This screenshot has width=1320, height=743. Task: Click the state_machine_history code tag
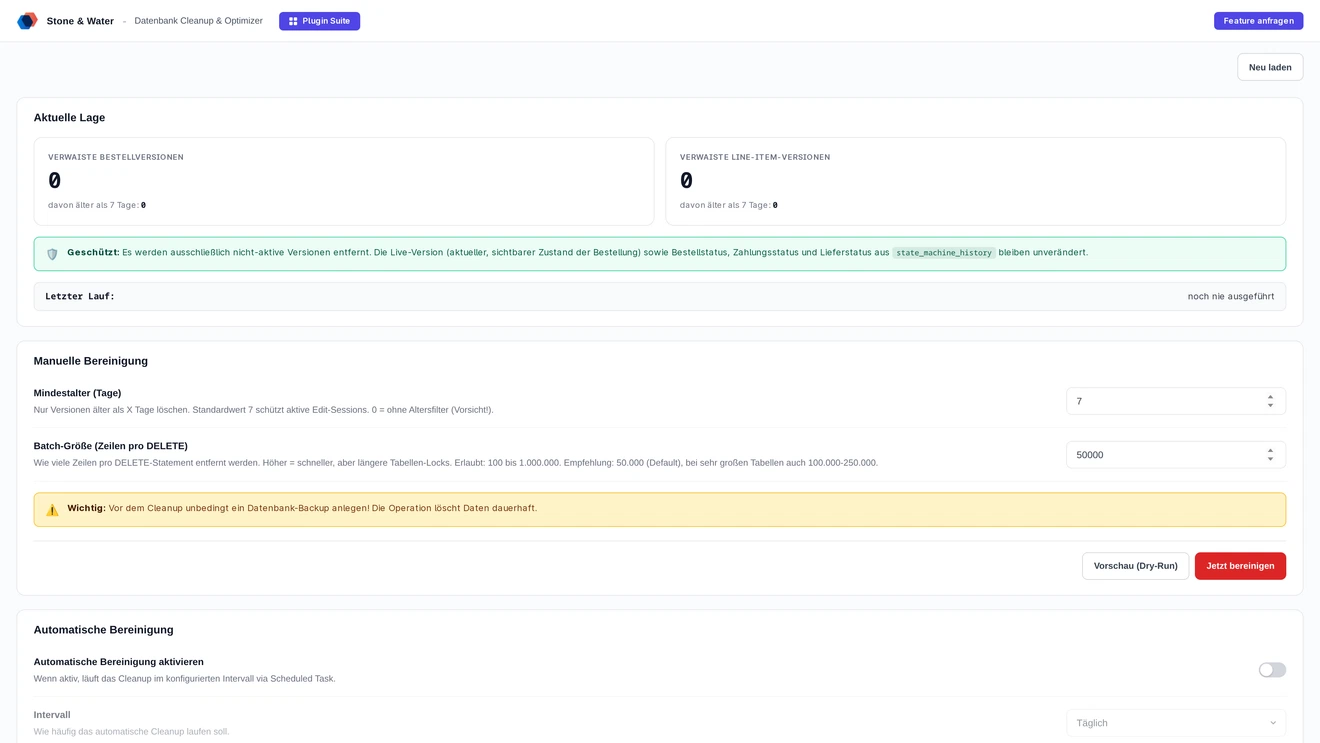[x=943, y=253]
